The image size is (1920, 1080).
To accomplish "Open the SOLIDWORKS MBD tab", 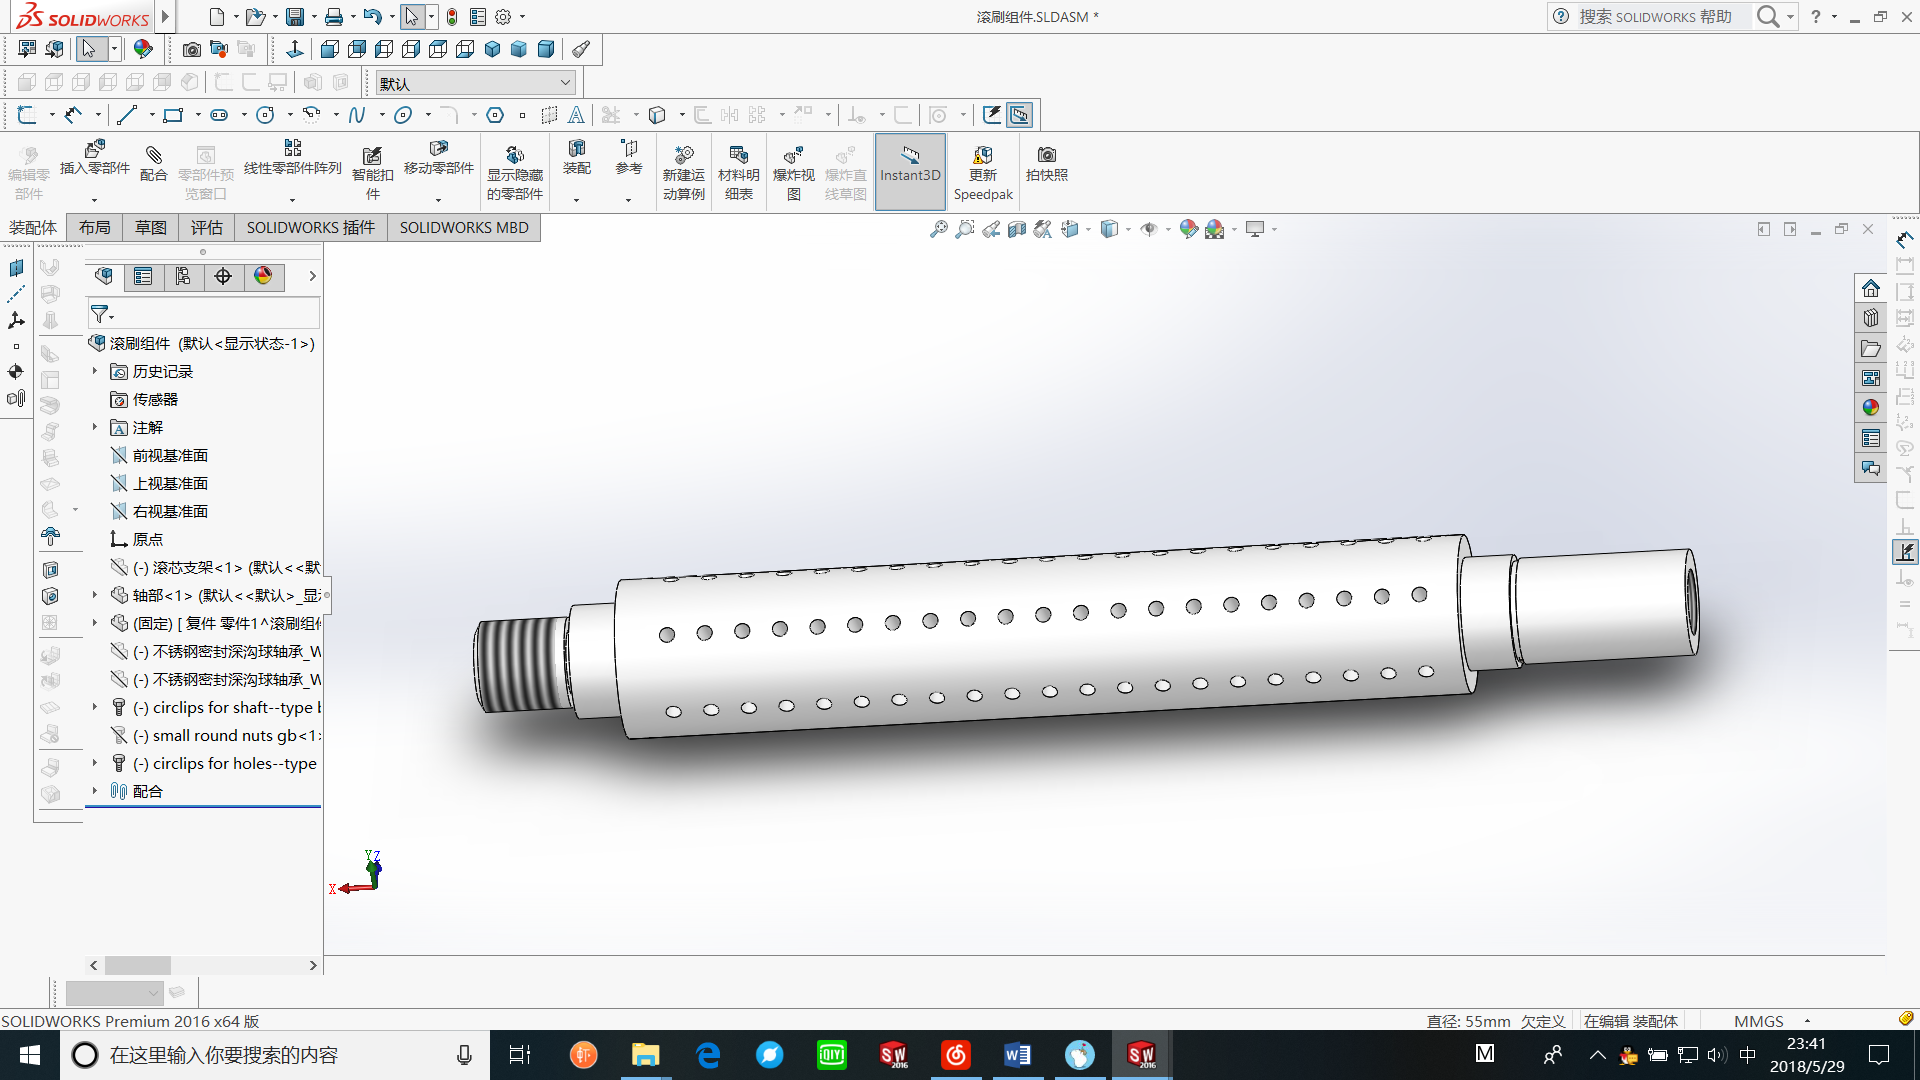I will (x=464, y=228).
